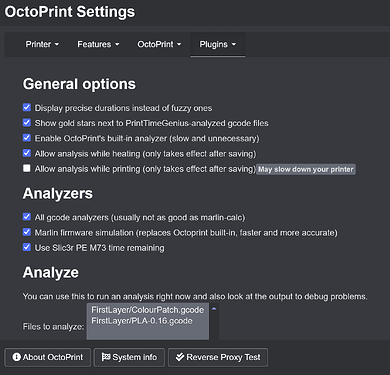Toggle OctoPrint's built-in analyzer checkbox
The height and width of the screenshot is (375, 390).
(27, 138)
